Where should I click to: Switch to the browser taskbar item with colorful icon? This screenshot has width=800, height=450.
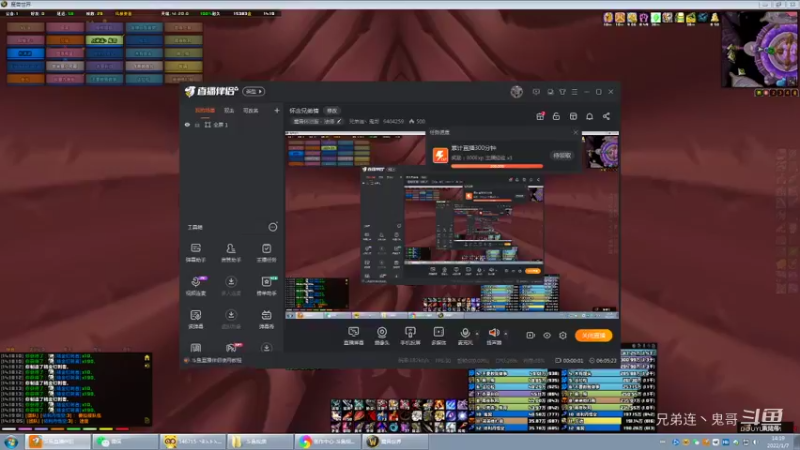click(x=328, y=441)
